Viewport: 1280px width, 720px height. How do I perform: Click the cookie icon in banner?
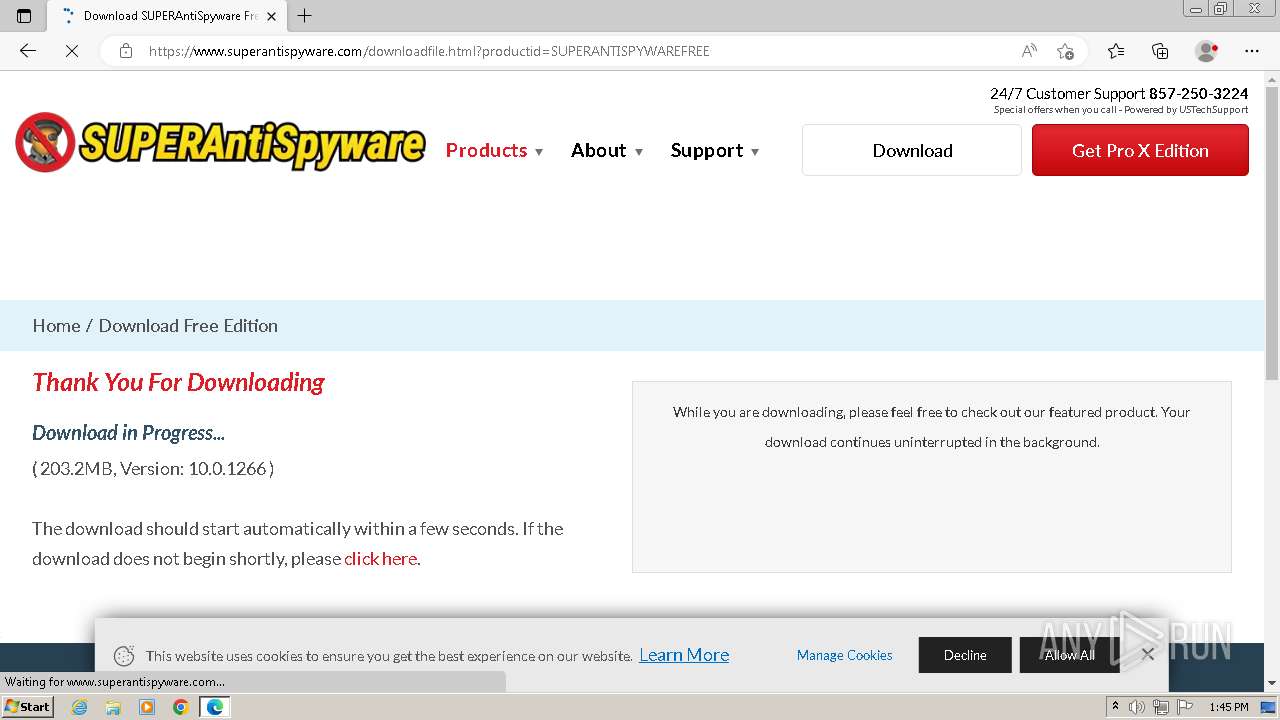(124, 656)
